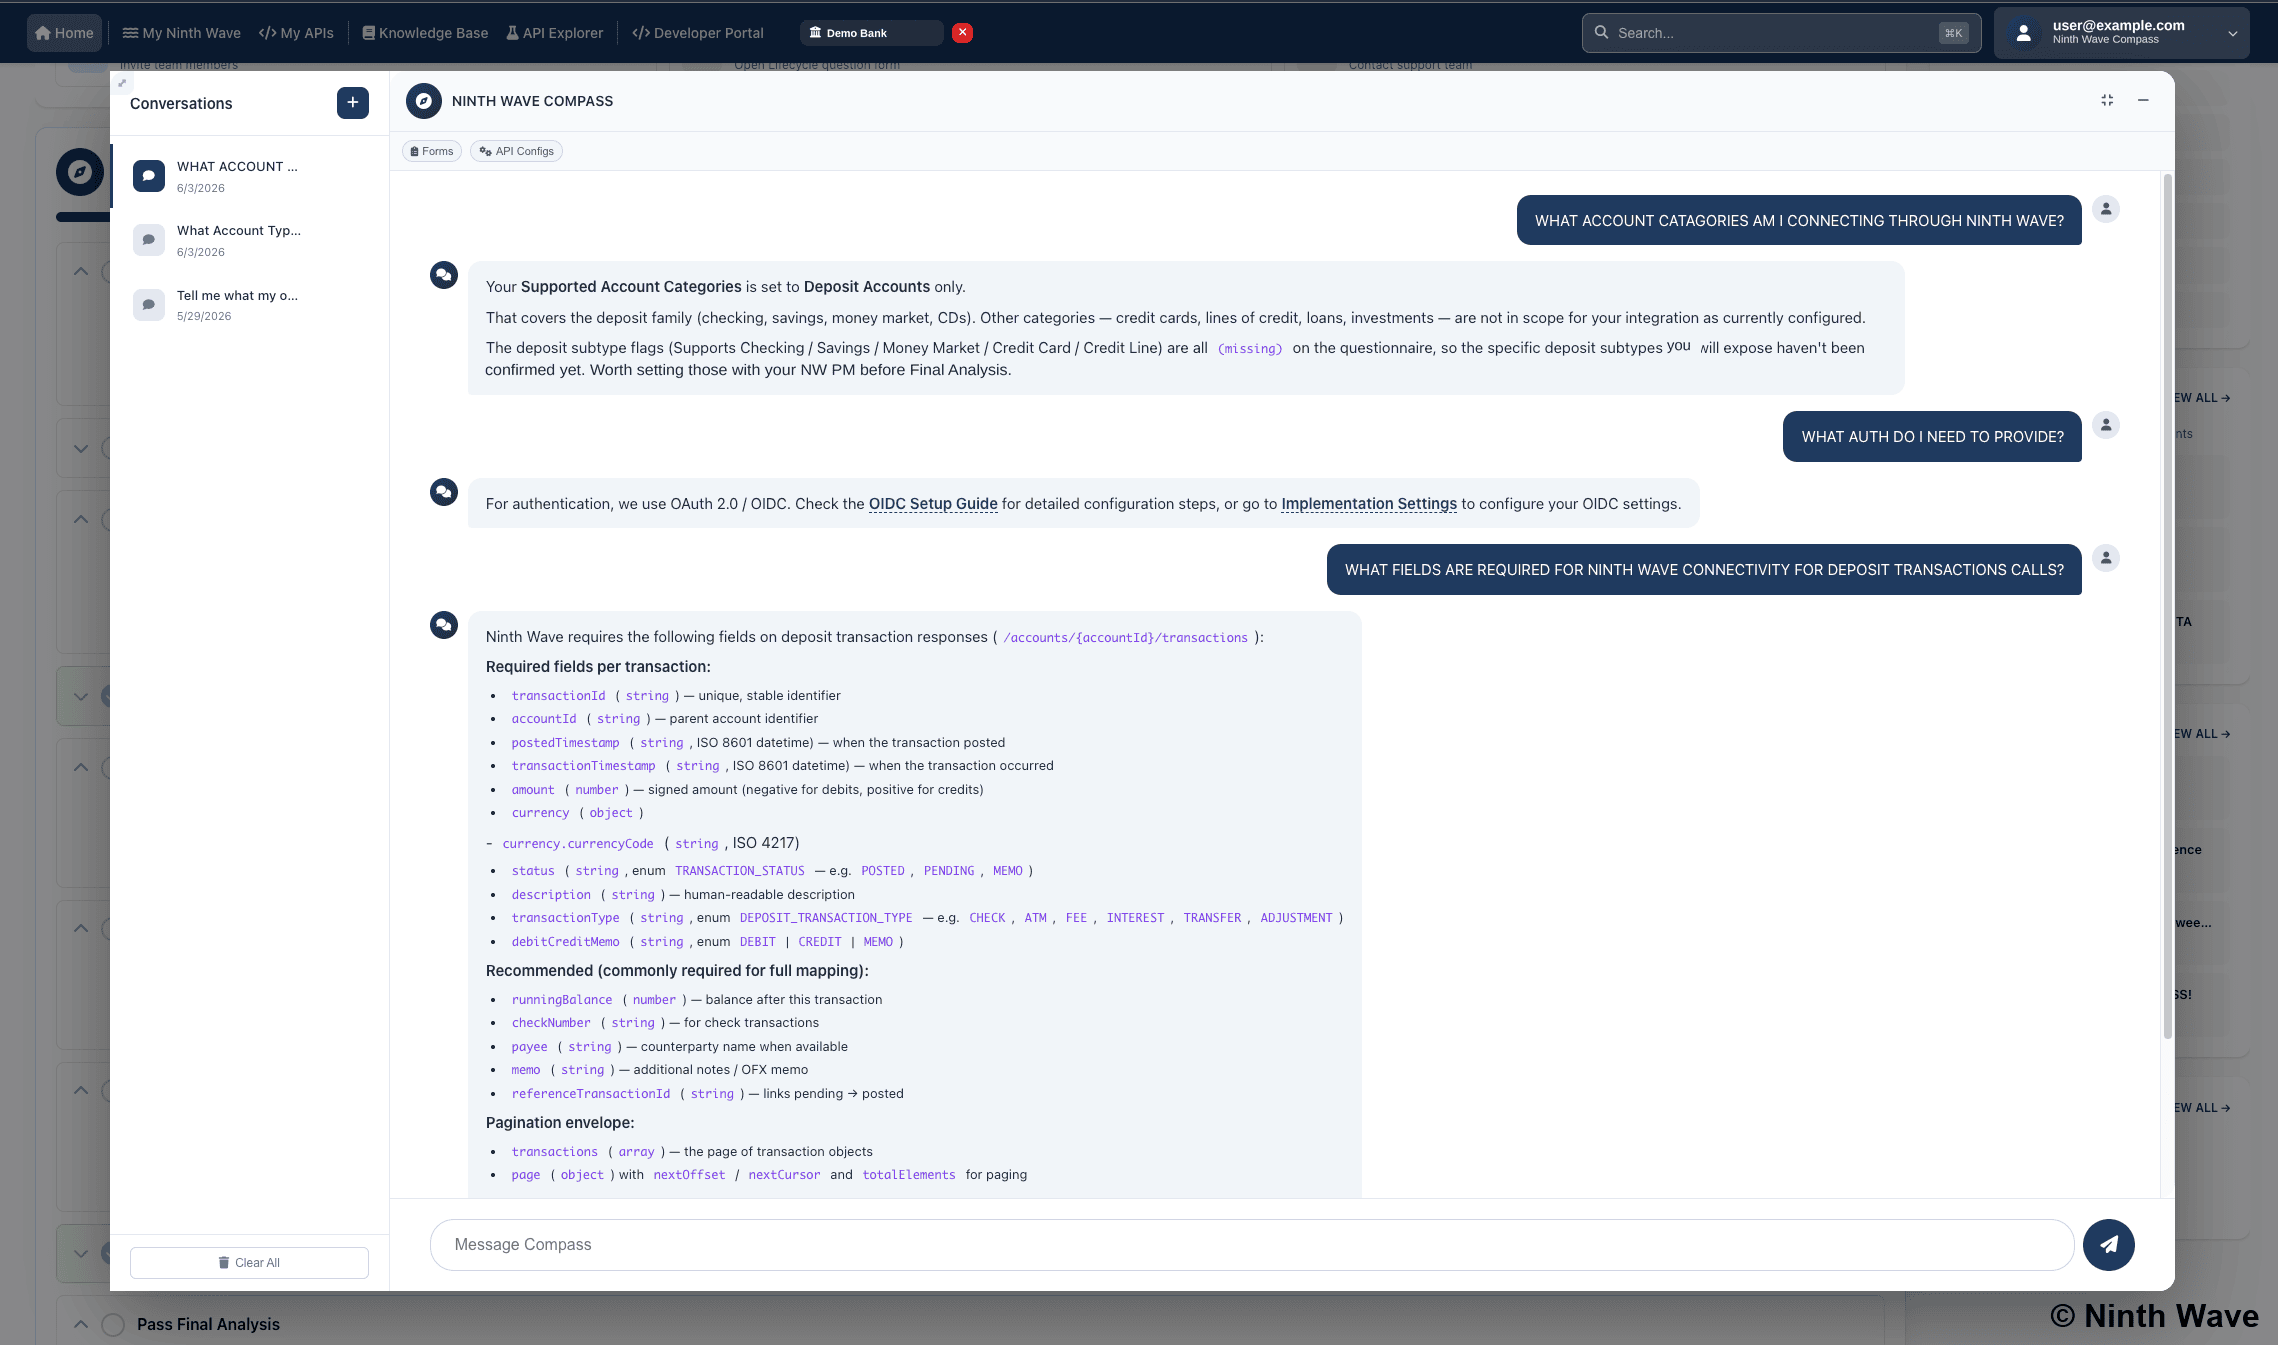The image size is (2278, 1345).
Task: Open the Home navigation item
Action: [x=65, y=33]
